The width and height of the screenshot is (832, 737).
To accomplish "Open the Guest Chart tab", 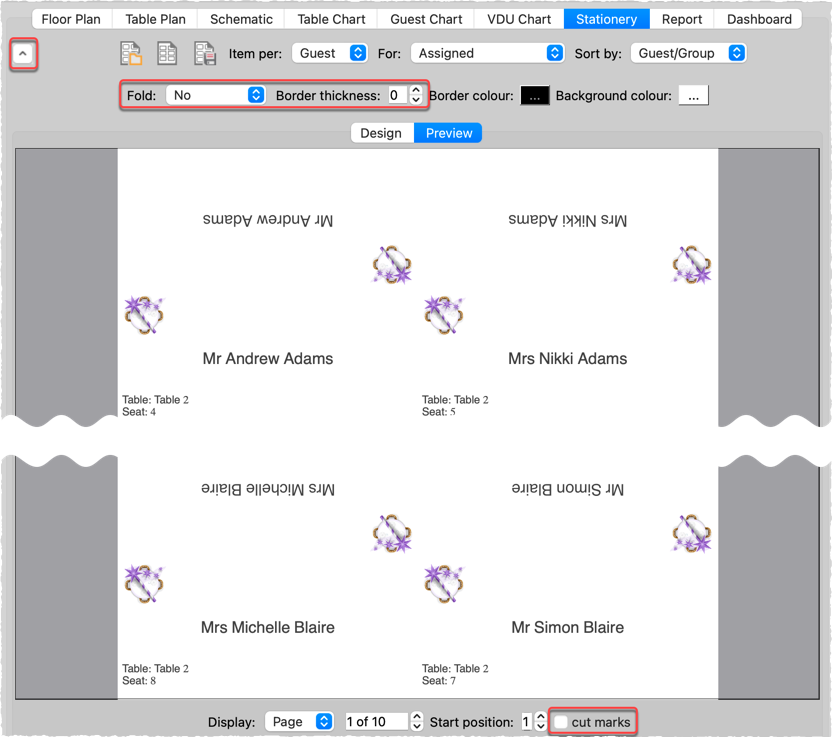I will tap(426, 19).
